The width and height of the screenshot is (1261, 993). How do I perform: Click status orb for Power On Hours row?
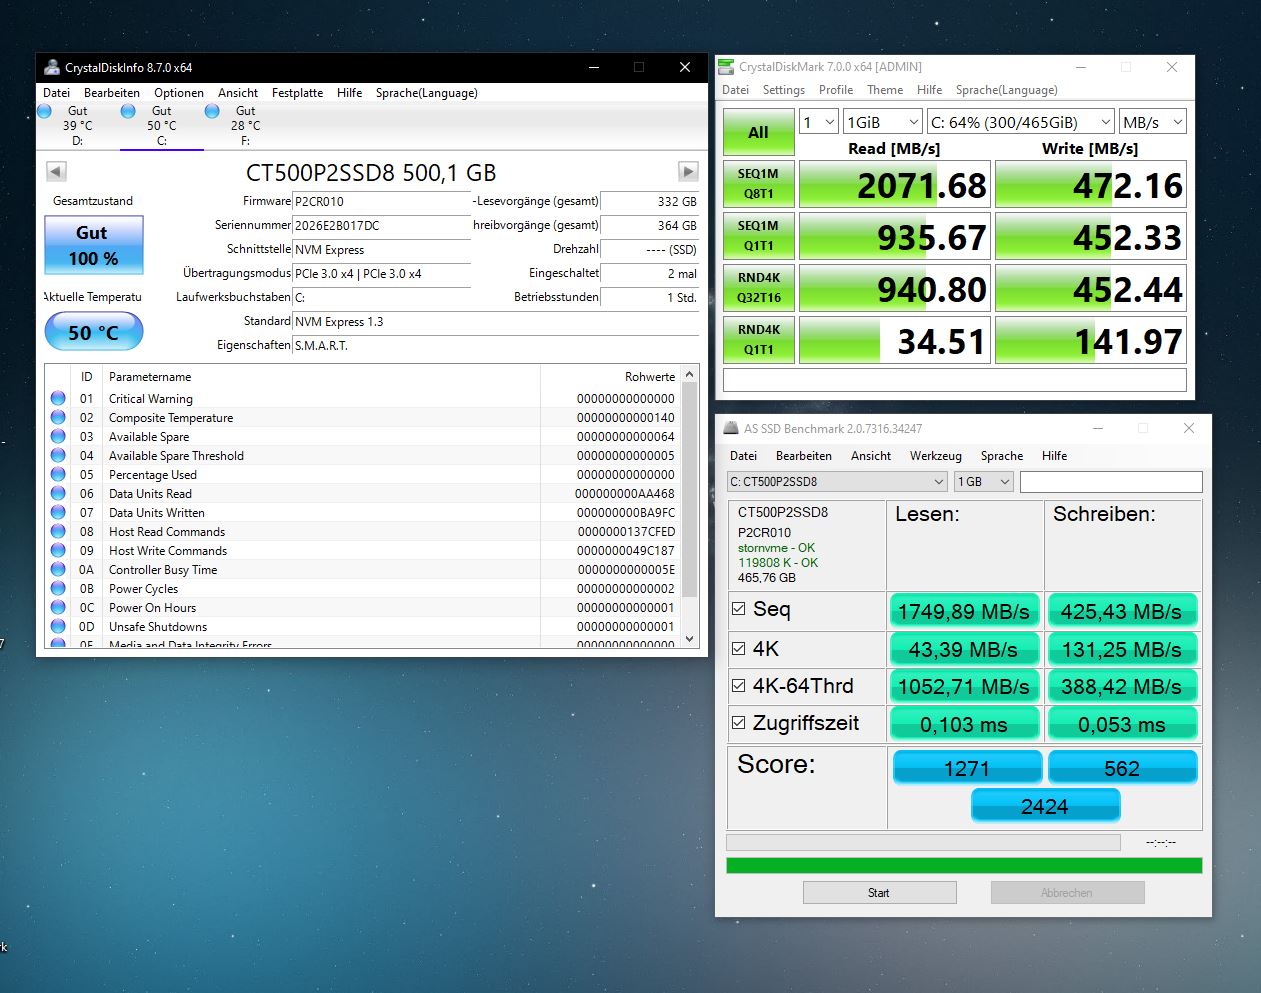[x=58, y=607]
